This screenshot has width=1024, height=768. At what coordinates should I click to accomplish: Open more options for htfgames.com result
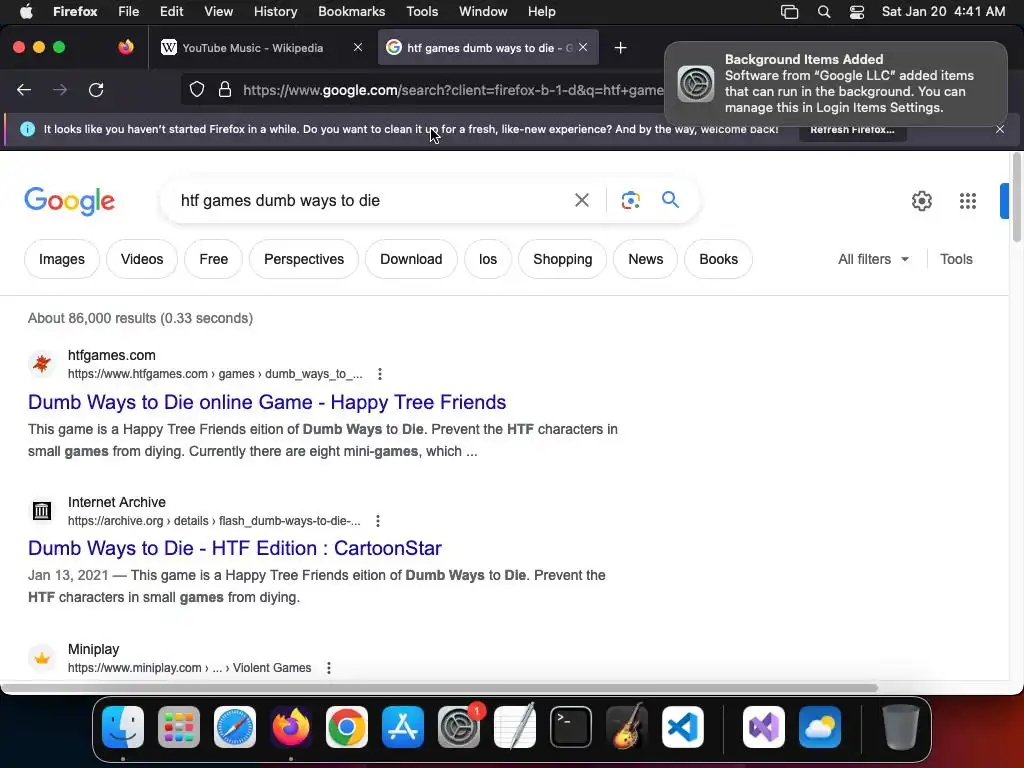coord(380,374)
